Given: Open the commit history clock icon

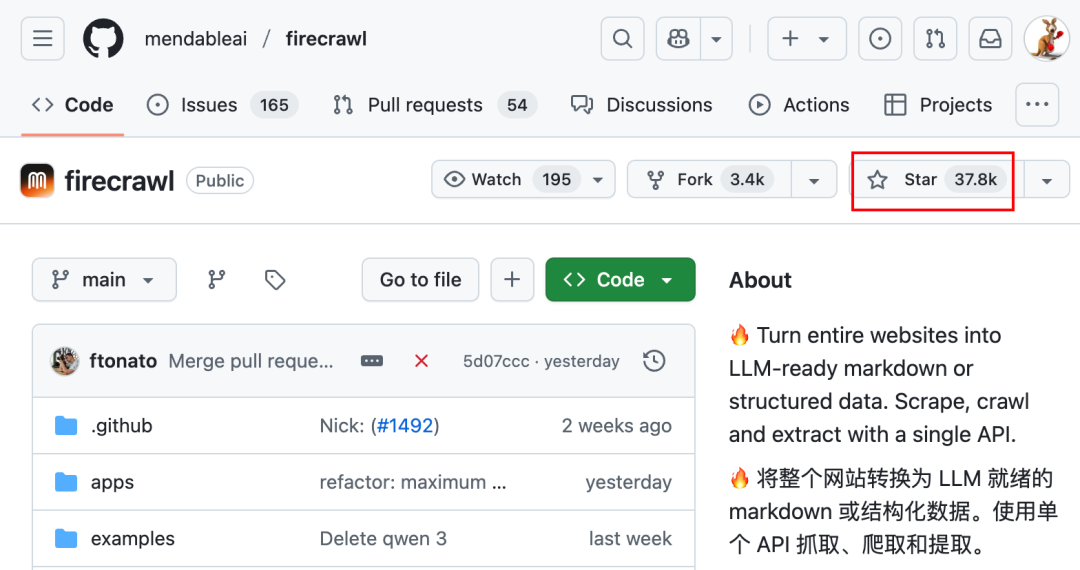Looking at the screenshot, I should coord(654,361).
